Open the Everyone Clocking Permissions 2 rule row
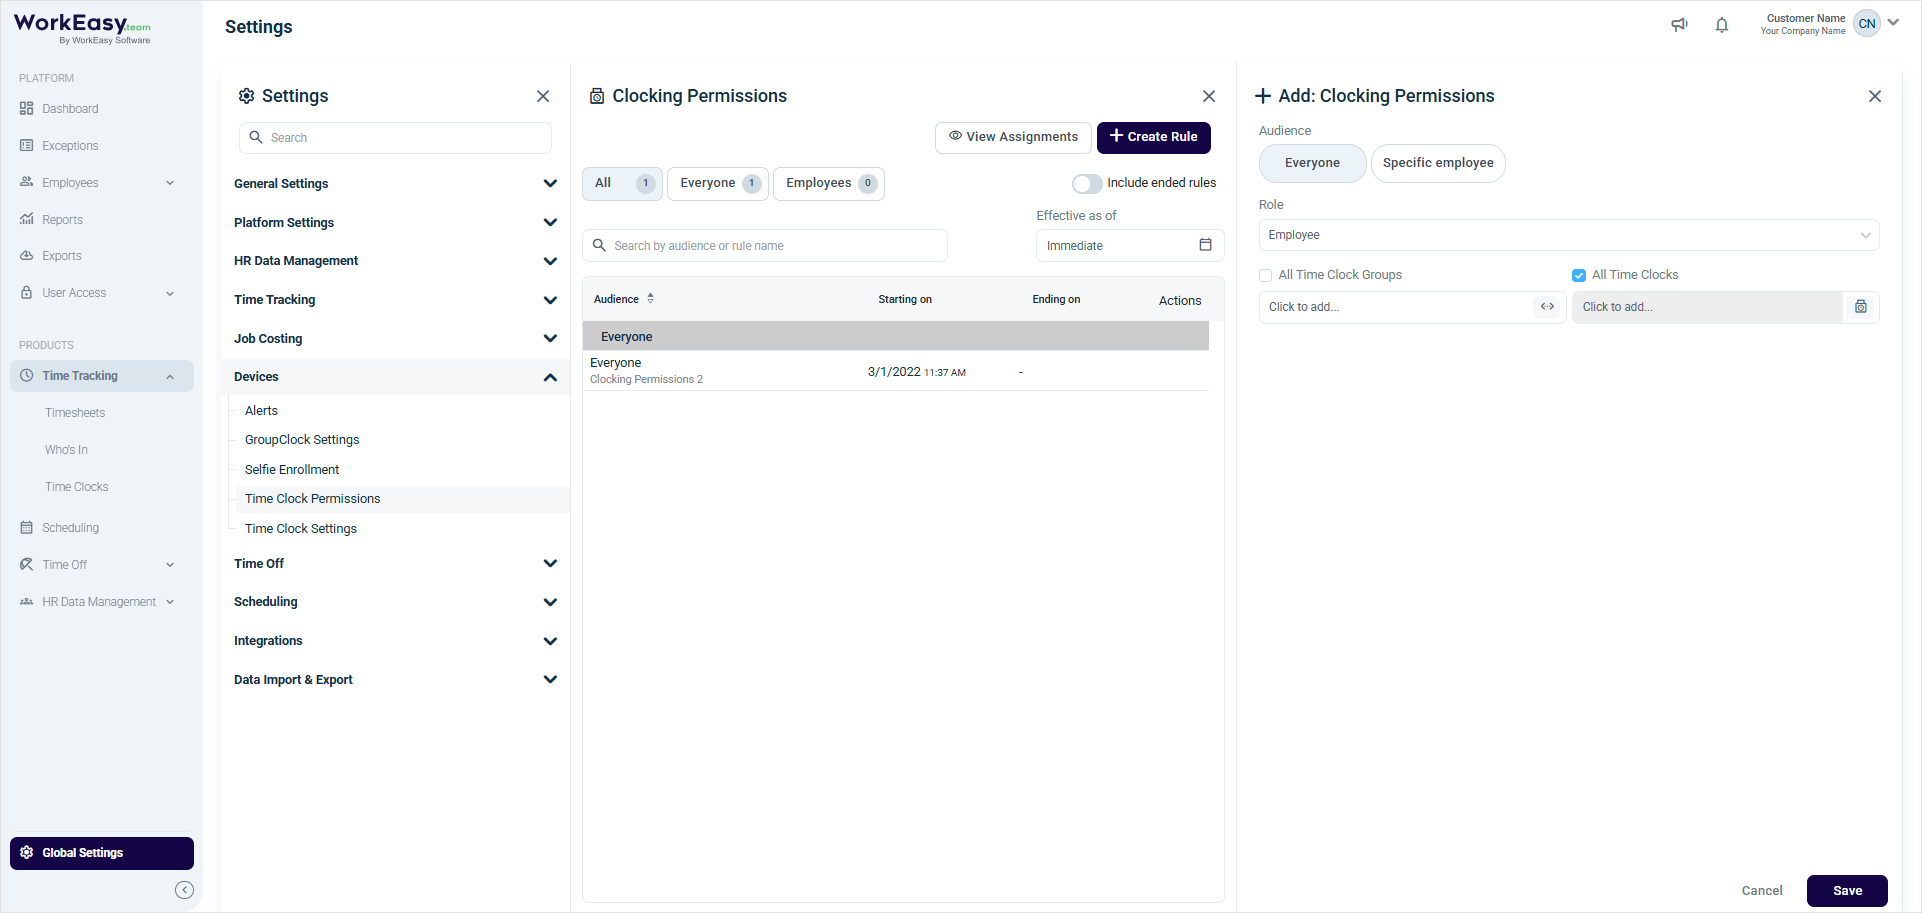This screenshot has height=913, width=1922. (x=896, y=371)
